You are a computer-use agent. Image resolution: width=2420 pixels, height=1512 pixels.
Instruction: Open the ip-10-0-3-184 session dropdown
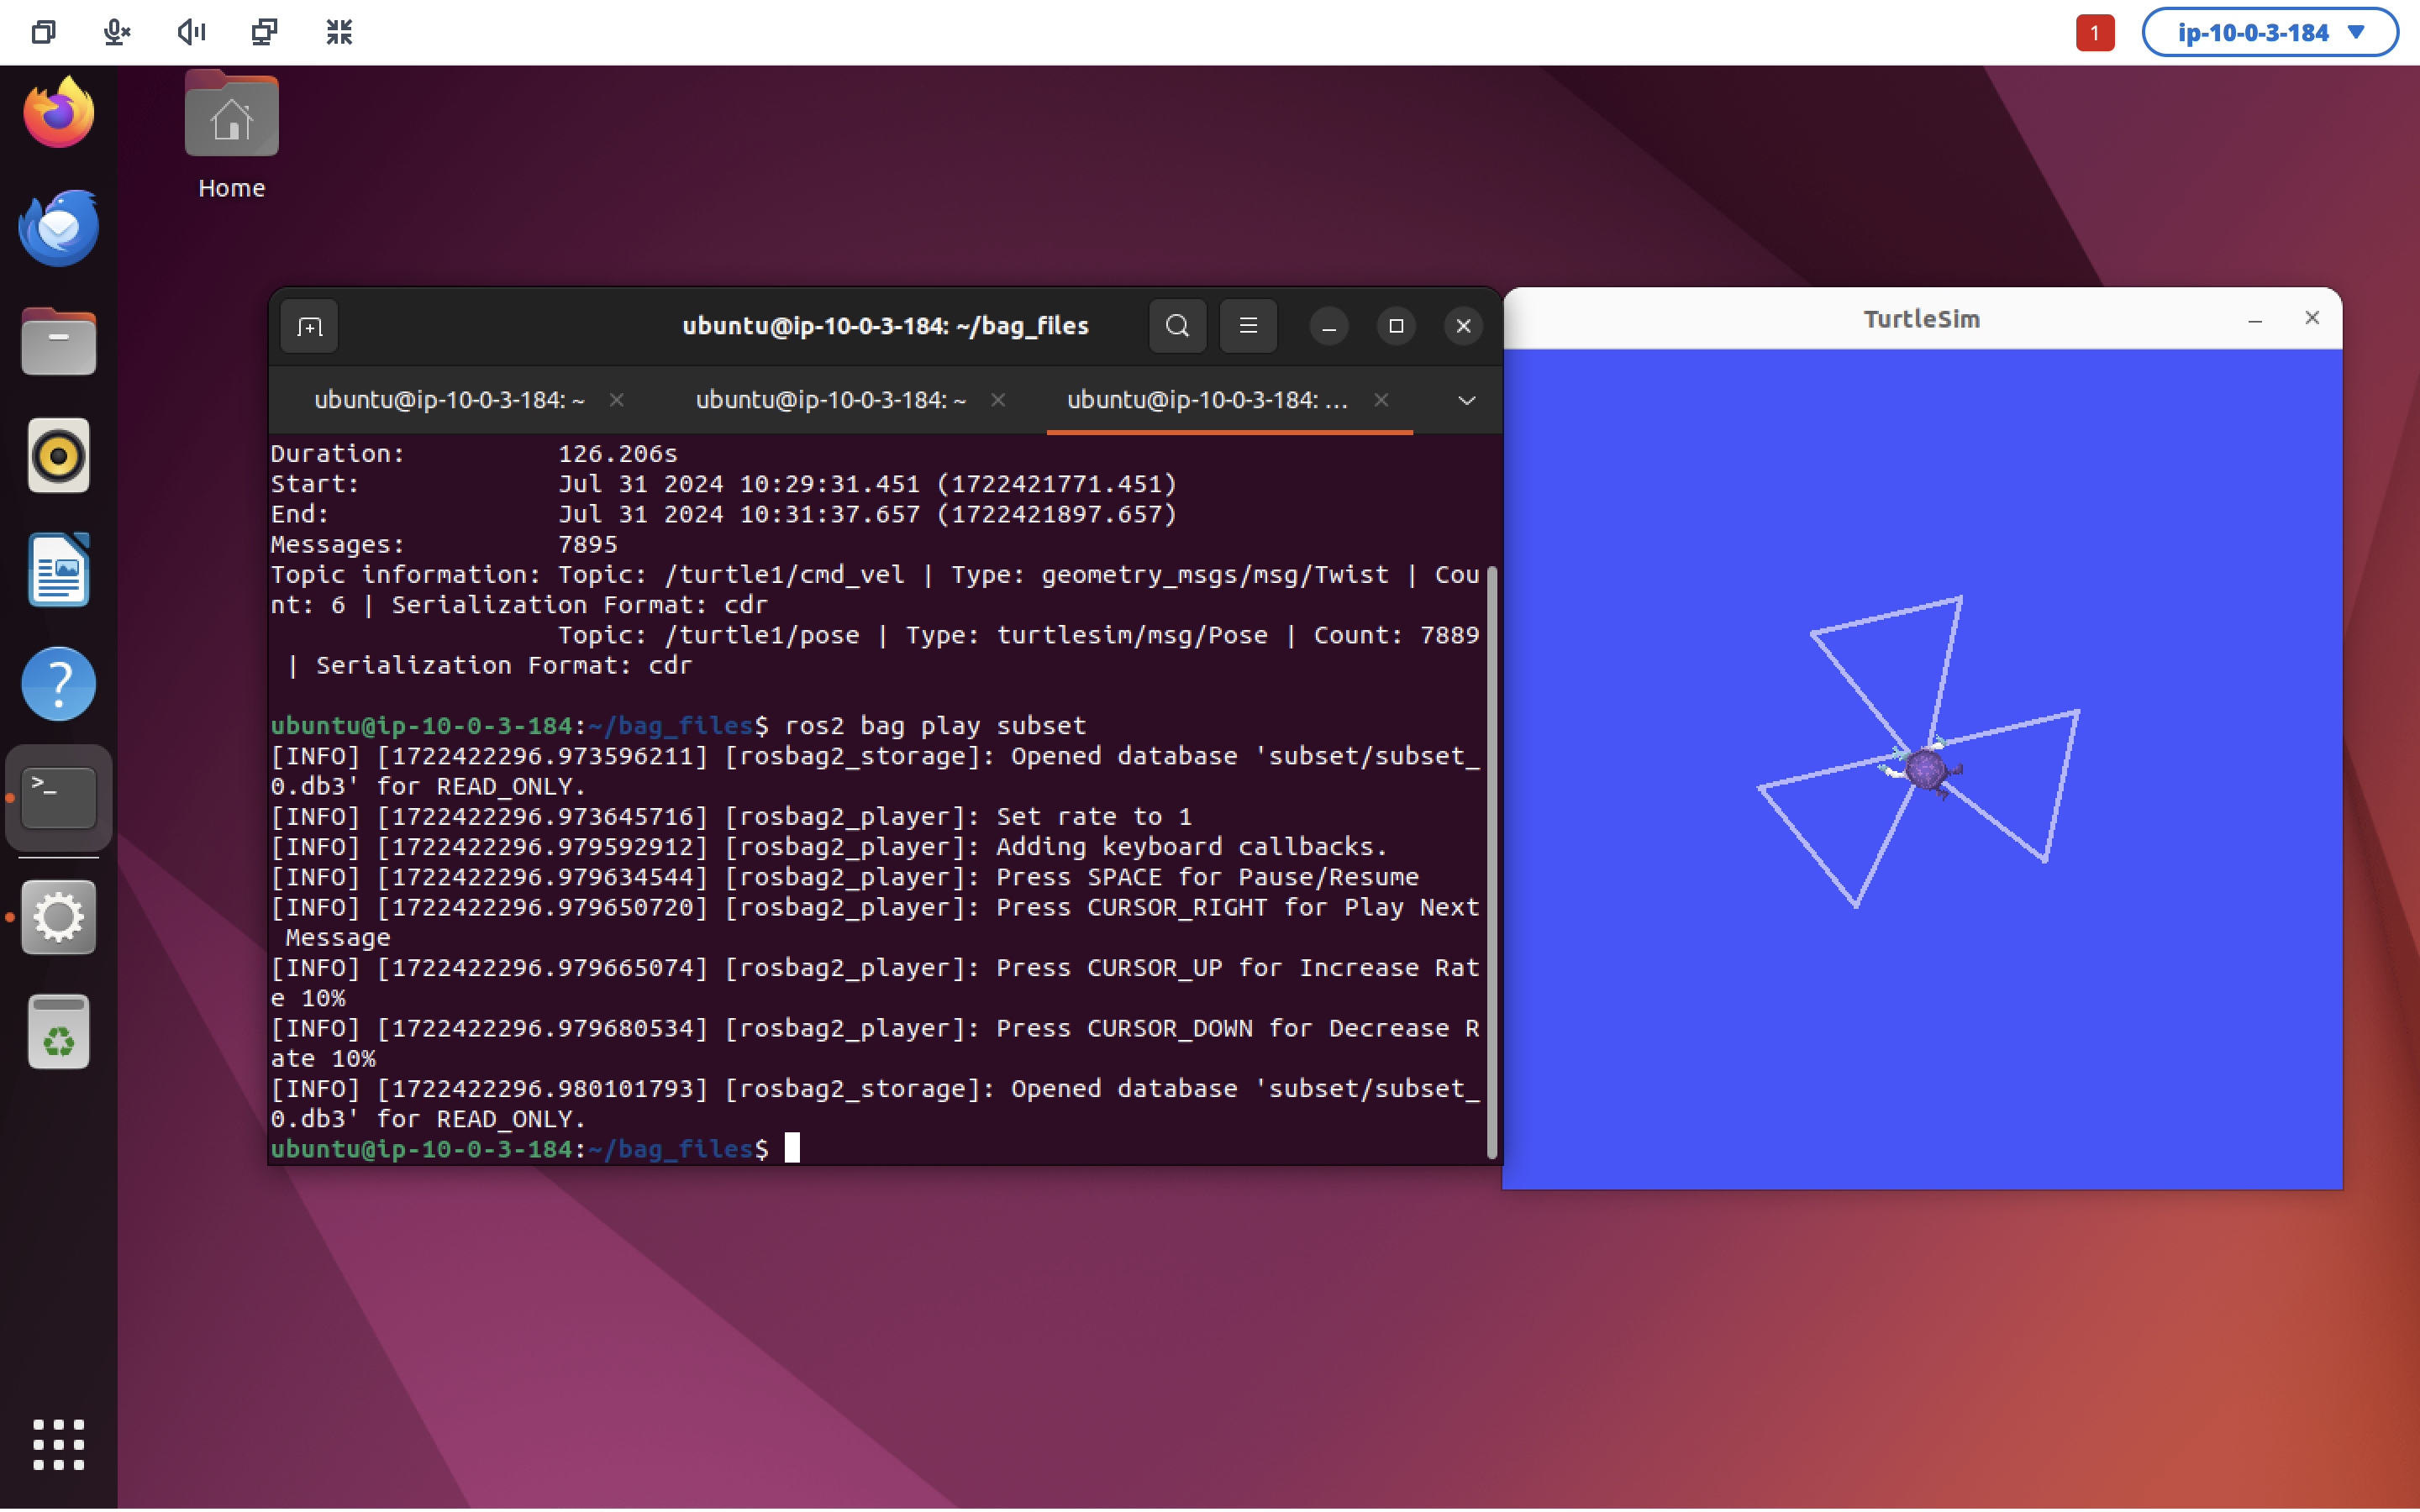(x=2268, y=32)
